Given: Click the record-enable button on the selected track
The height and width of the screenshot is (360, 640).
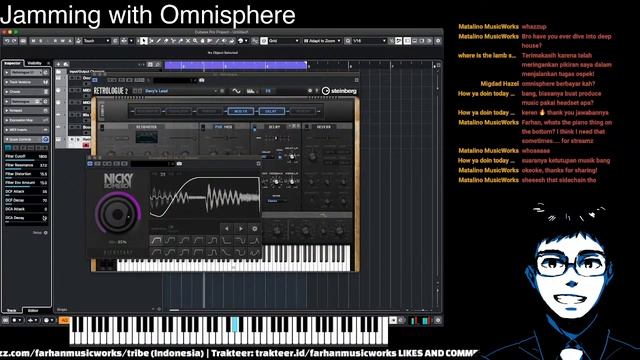Looking at the screenshot, I should tap(86, 145).
